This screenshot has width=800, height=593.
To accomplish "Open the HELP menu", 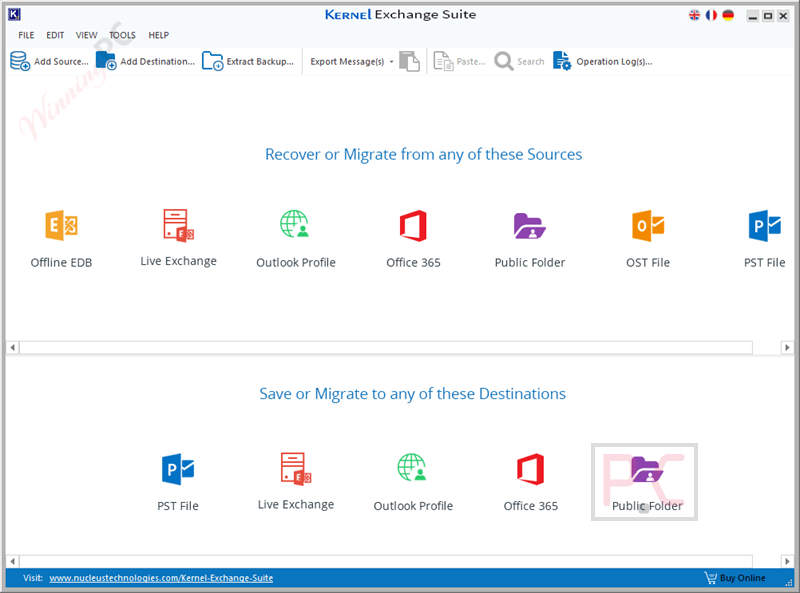I will pyautogui.click(x=159, y=35).
